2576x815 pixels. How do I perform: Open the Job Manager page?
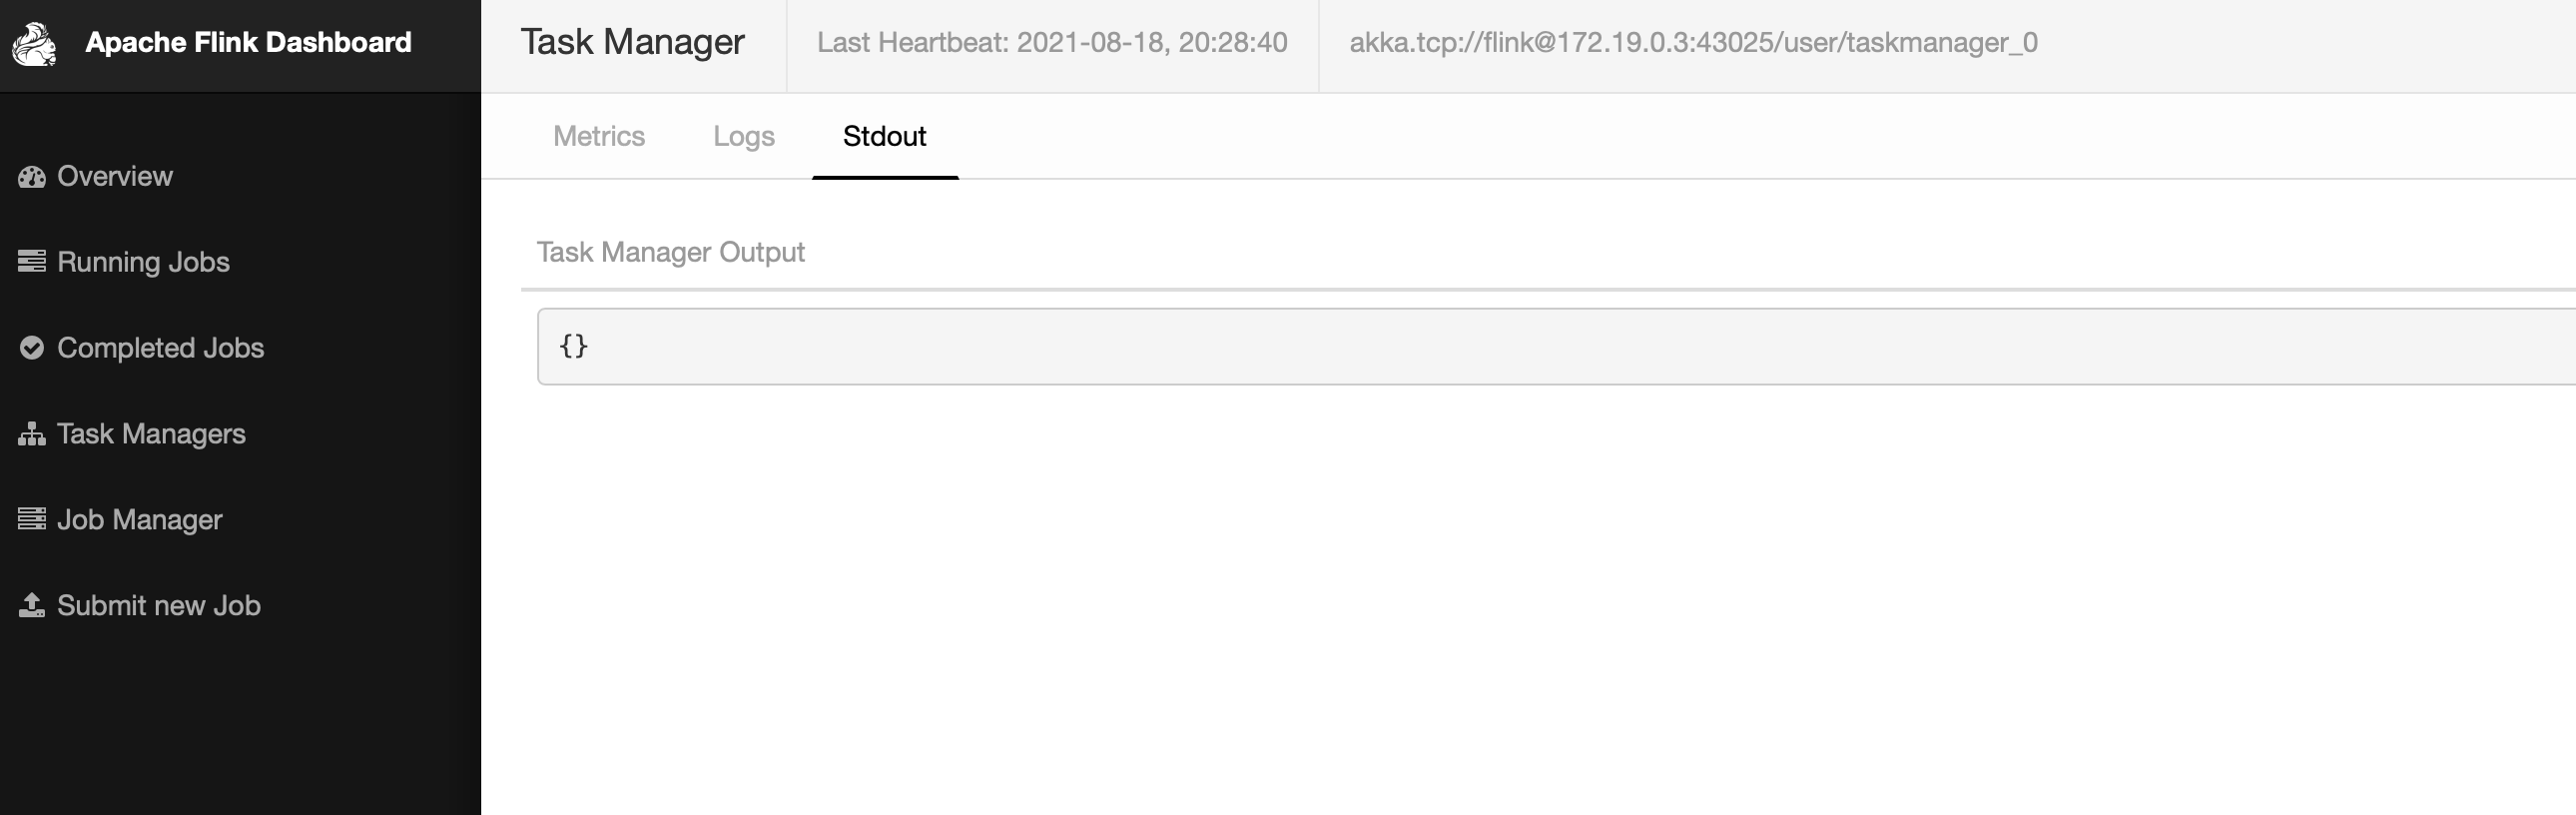(139, 520)
